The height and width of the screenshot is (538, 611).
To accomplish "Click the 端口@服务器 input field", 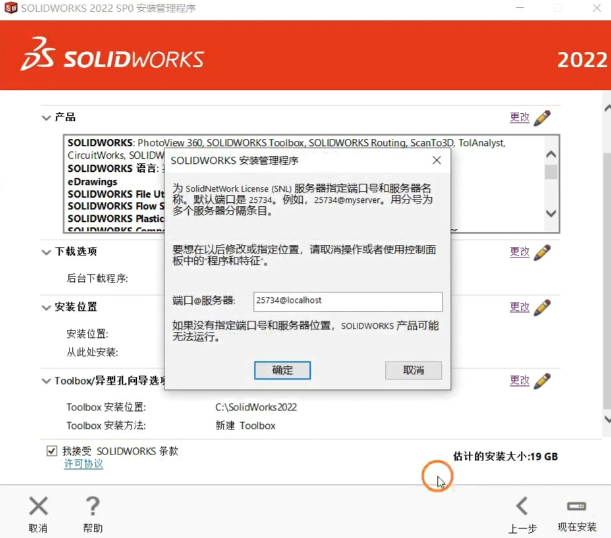I will (346, 301).
